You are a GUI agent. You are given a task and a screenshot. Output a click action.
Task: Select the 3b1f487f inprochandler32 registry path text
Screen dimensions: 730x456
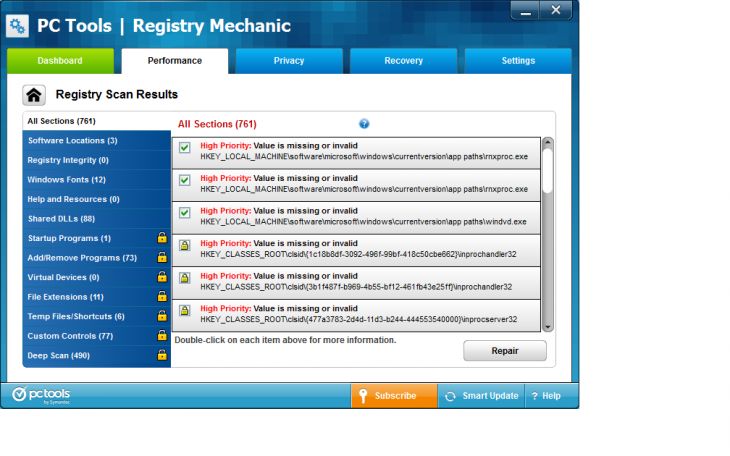pyautogui.click(x=356, y=287)
